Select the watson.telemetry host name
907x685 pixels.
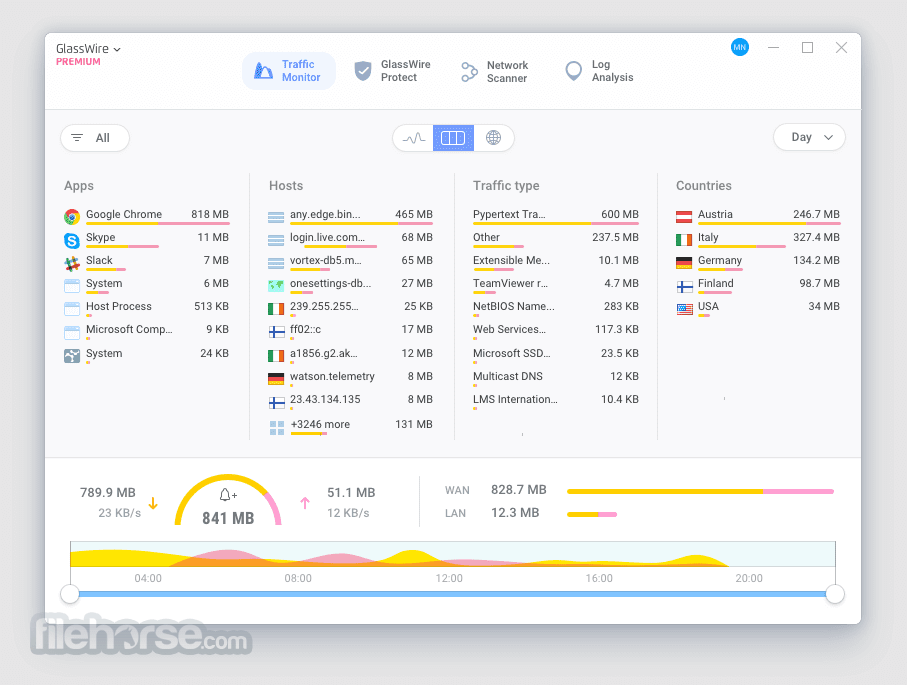(x=332, y=376)
